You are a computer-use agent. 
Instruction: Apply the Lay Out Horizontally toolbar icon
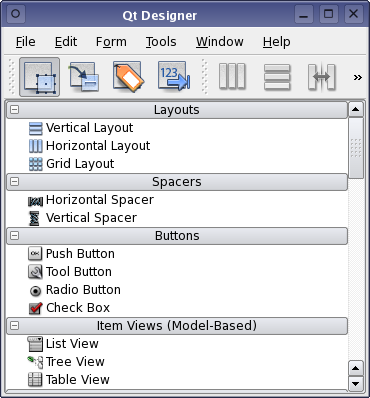232,77
